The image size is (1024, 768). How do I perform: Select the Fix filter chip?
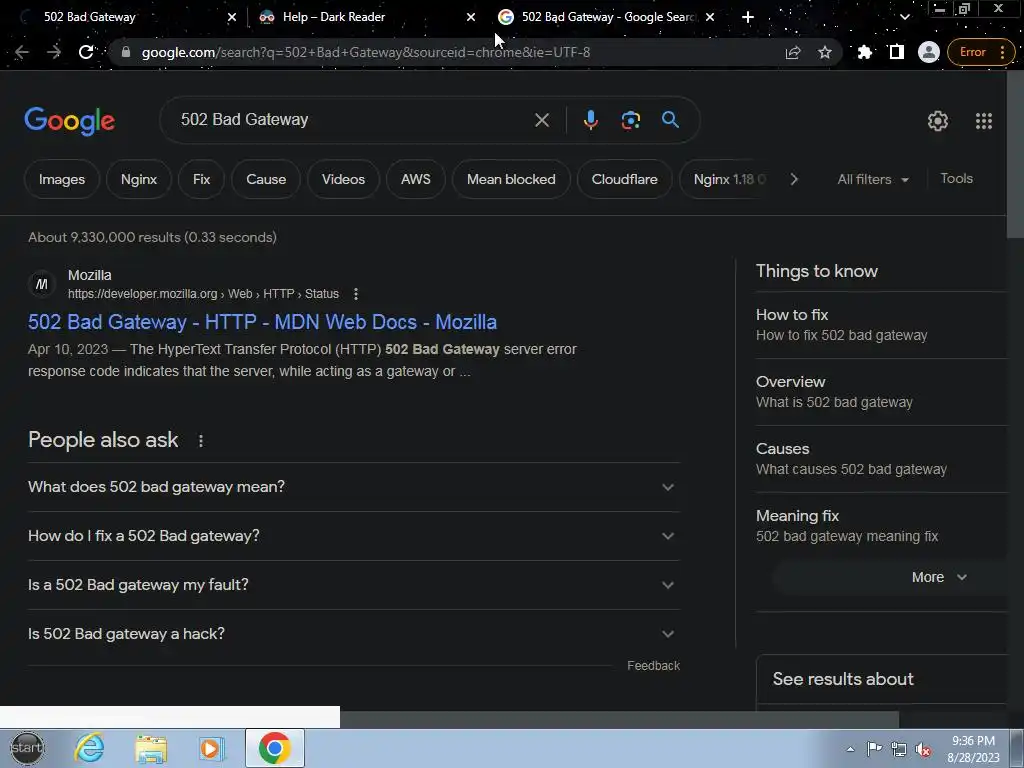point(202,180)
